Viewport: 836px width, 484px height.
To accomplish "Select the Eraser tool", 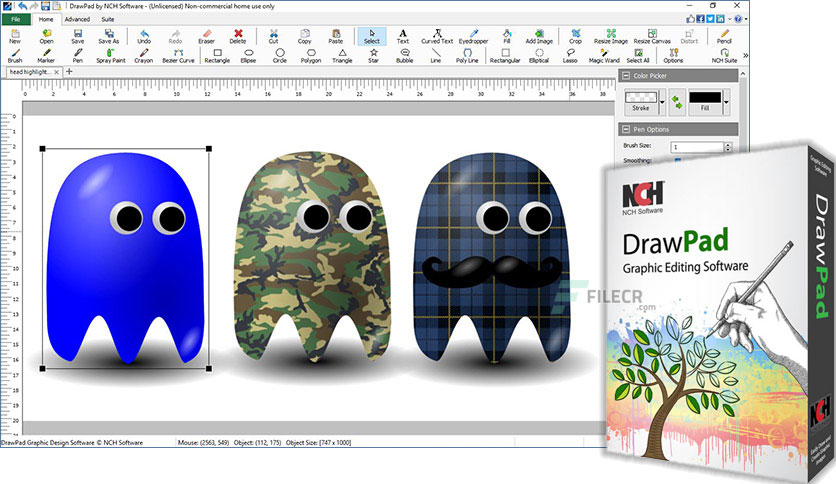I will [206, 36].
